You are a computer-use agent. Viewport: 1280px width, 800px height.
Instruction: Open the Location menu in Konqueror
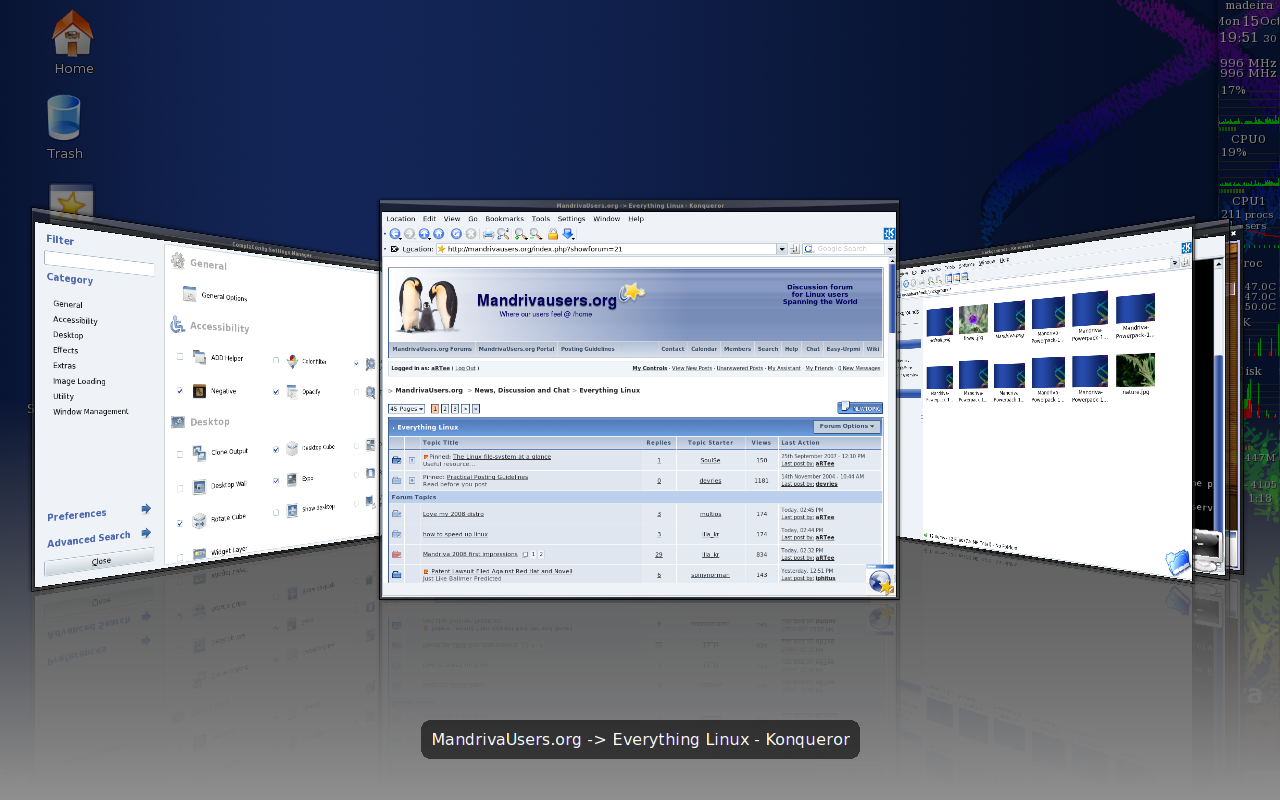(401, 219)
